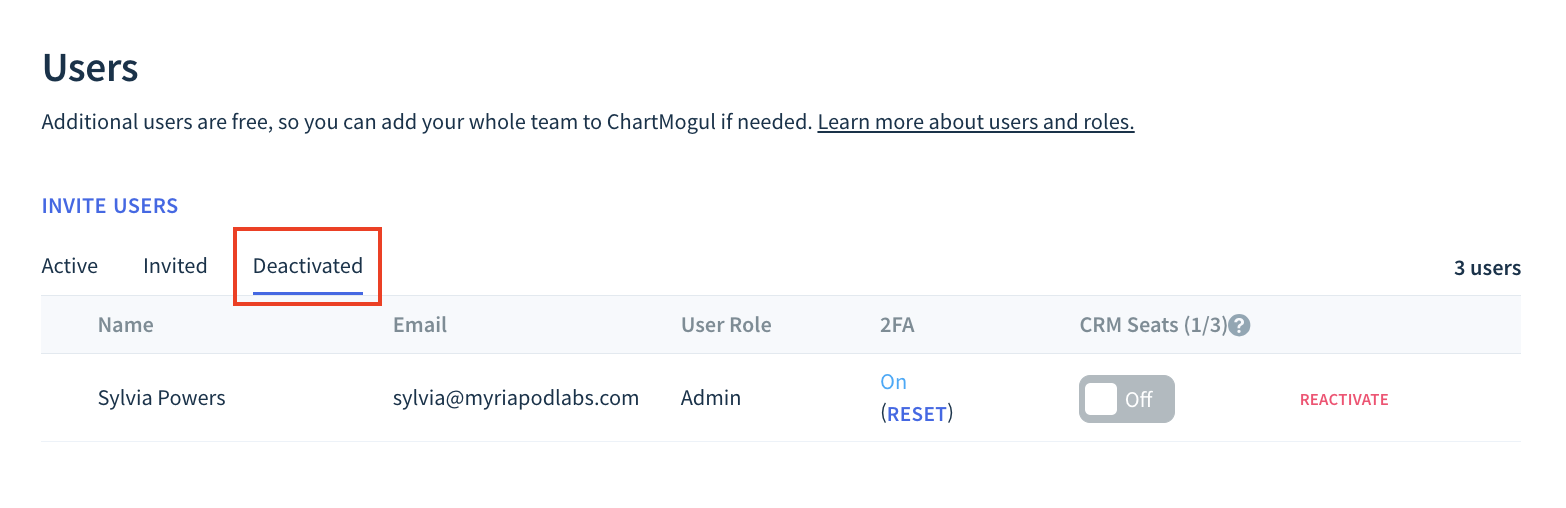The image size is (1566, 508).
Task: Click RESET to reset Sylvia's 2FA
Action: (x=917, y=414)
